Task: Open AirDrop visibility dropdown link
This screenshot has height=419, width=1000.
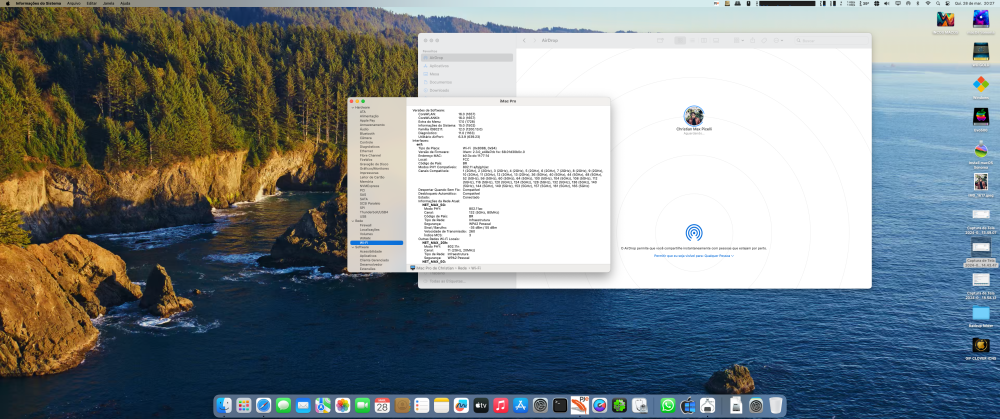Action: tap(693, 256)
